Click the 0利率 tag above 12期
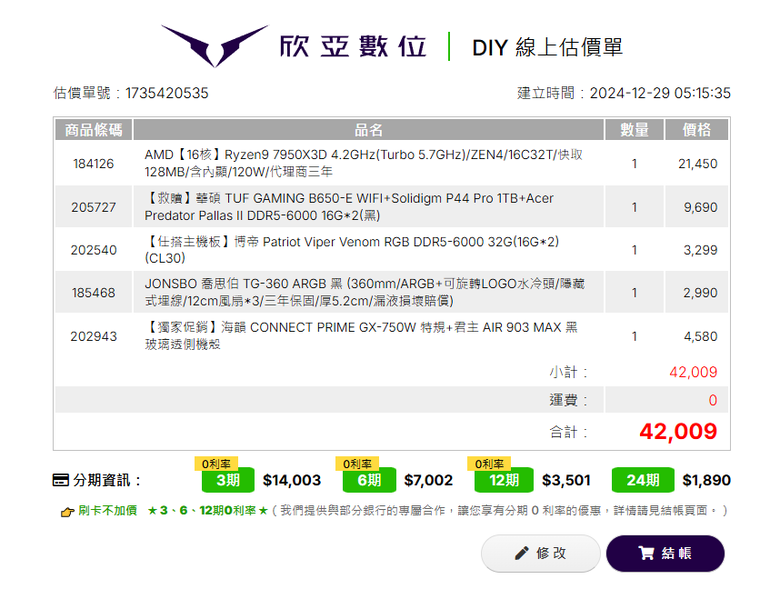 click(489, 464)
